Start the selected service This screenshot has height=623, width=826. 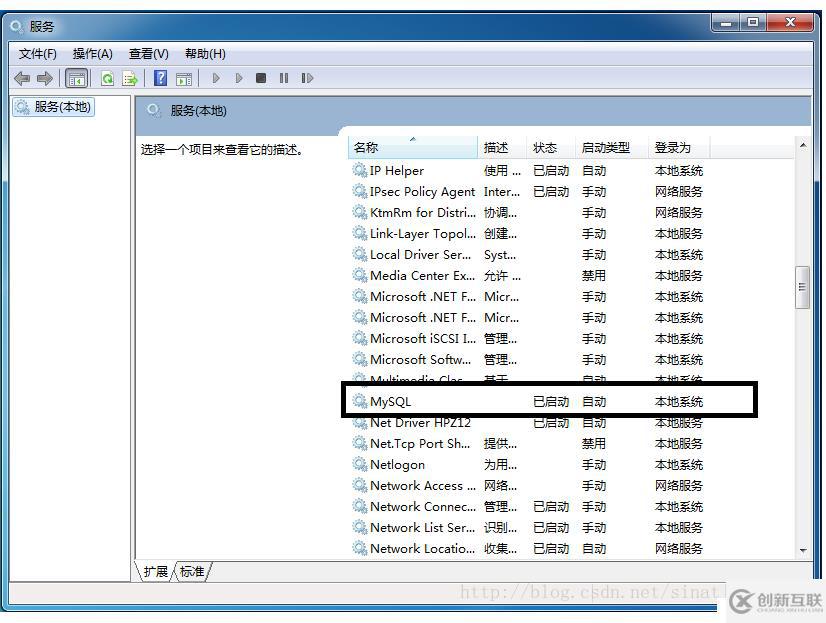(216, 78)
